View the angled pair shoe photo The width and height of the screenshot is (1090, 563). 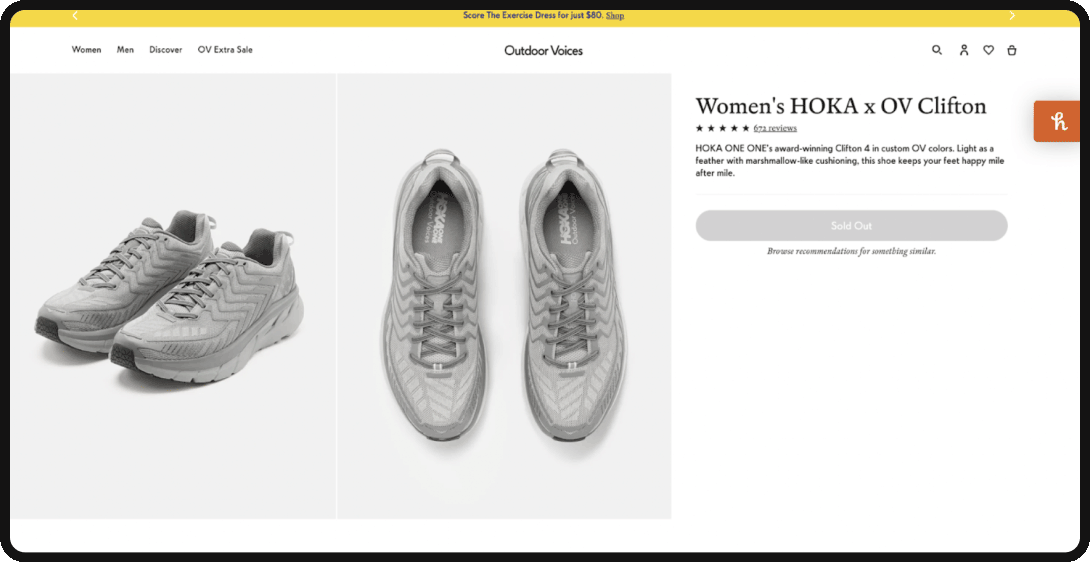(x=173, y=296)
